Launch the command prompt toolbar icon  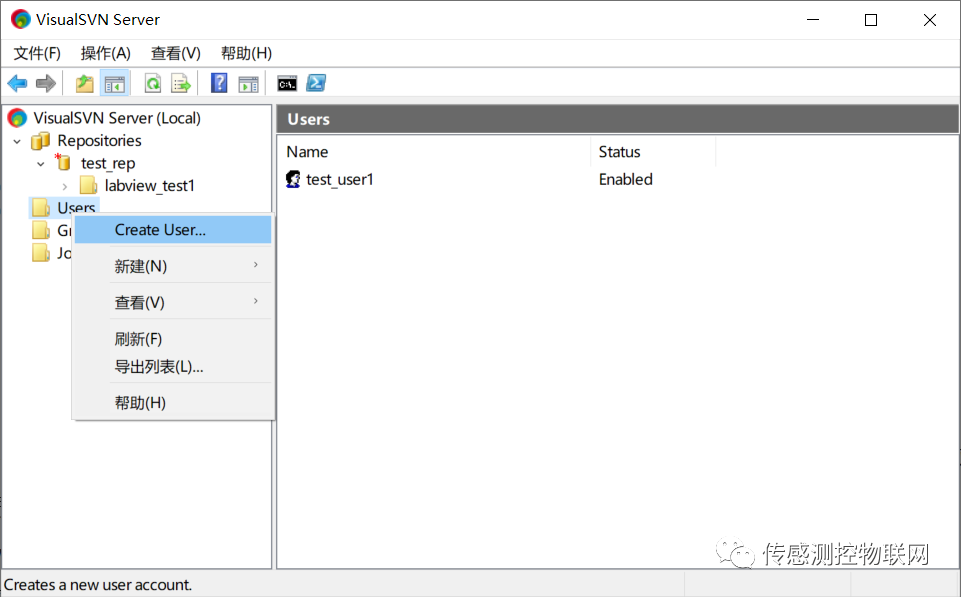point(287,83)
